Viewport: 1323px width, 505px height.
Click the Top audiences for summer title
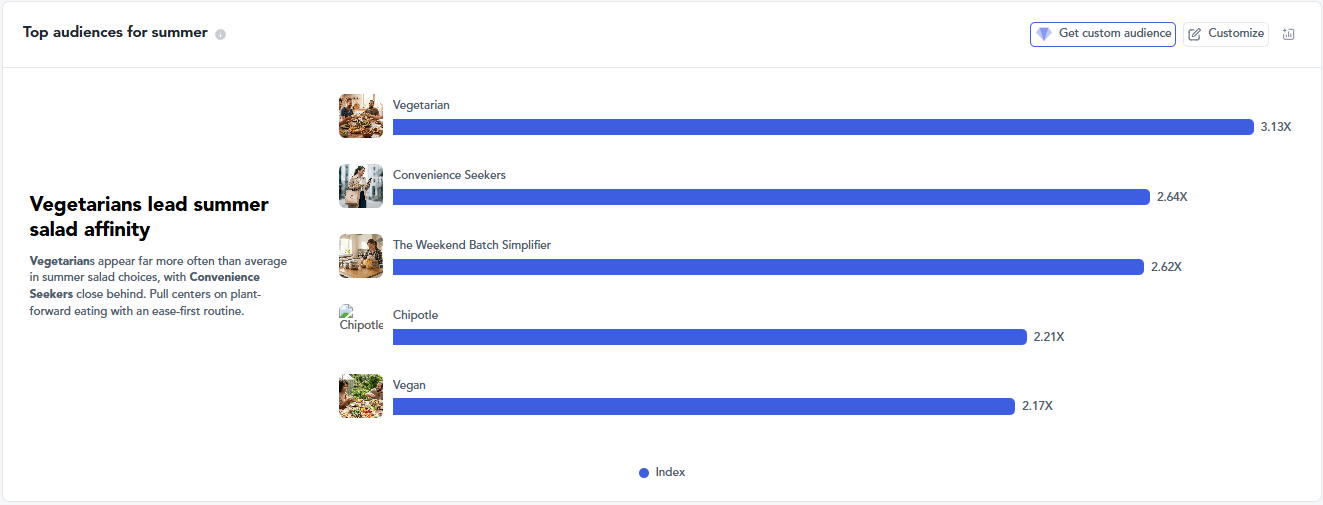(x=115, y=33)
